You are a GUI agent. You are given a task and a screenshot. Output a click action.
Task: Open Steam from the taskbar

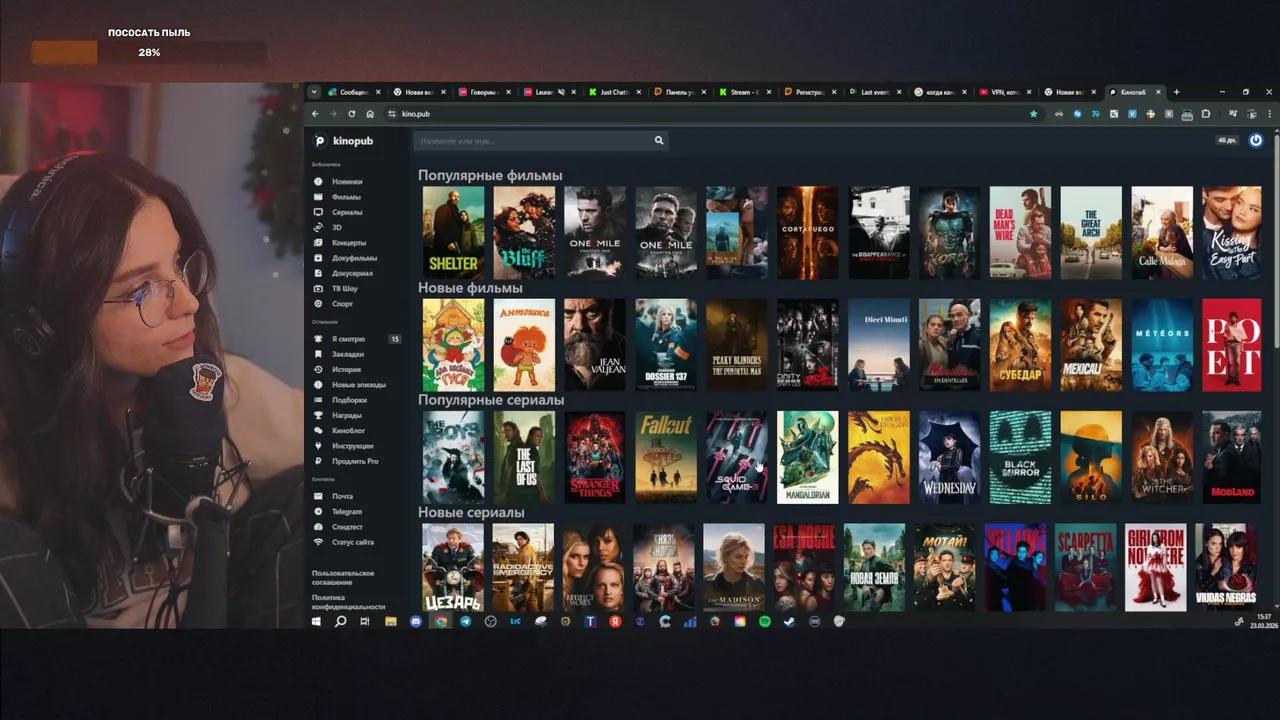(x=789, y=621)
